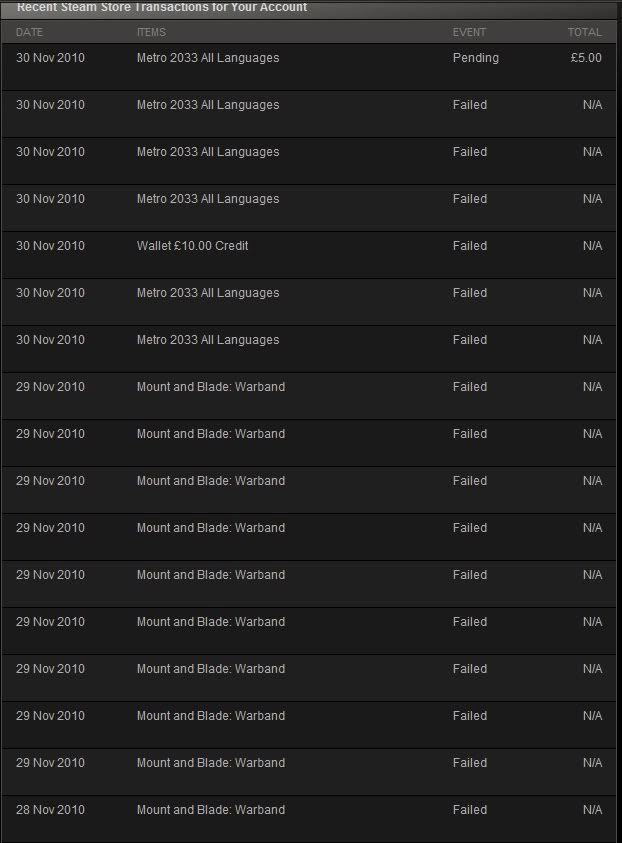Click the TOTAL column header
The image size is (622, 843).
click(x=584, y=32)
